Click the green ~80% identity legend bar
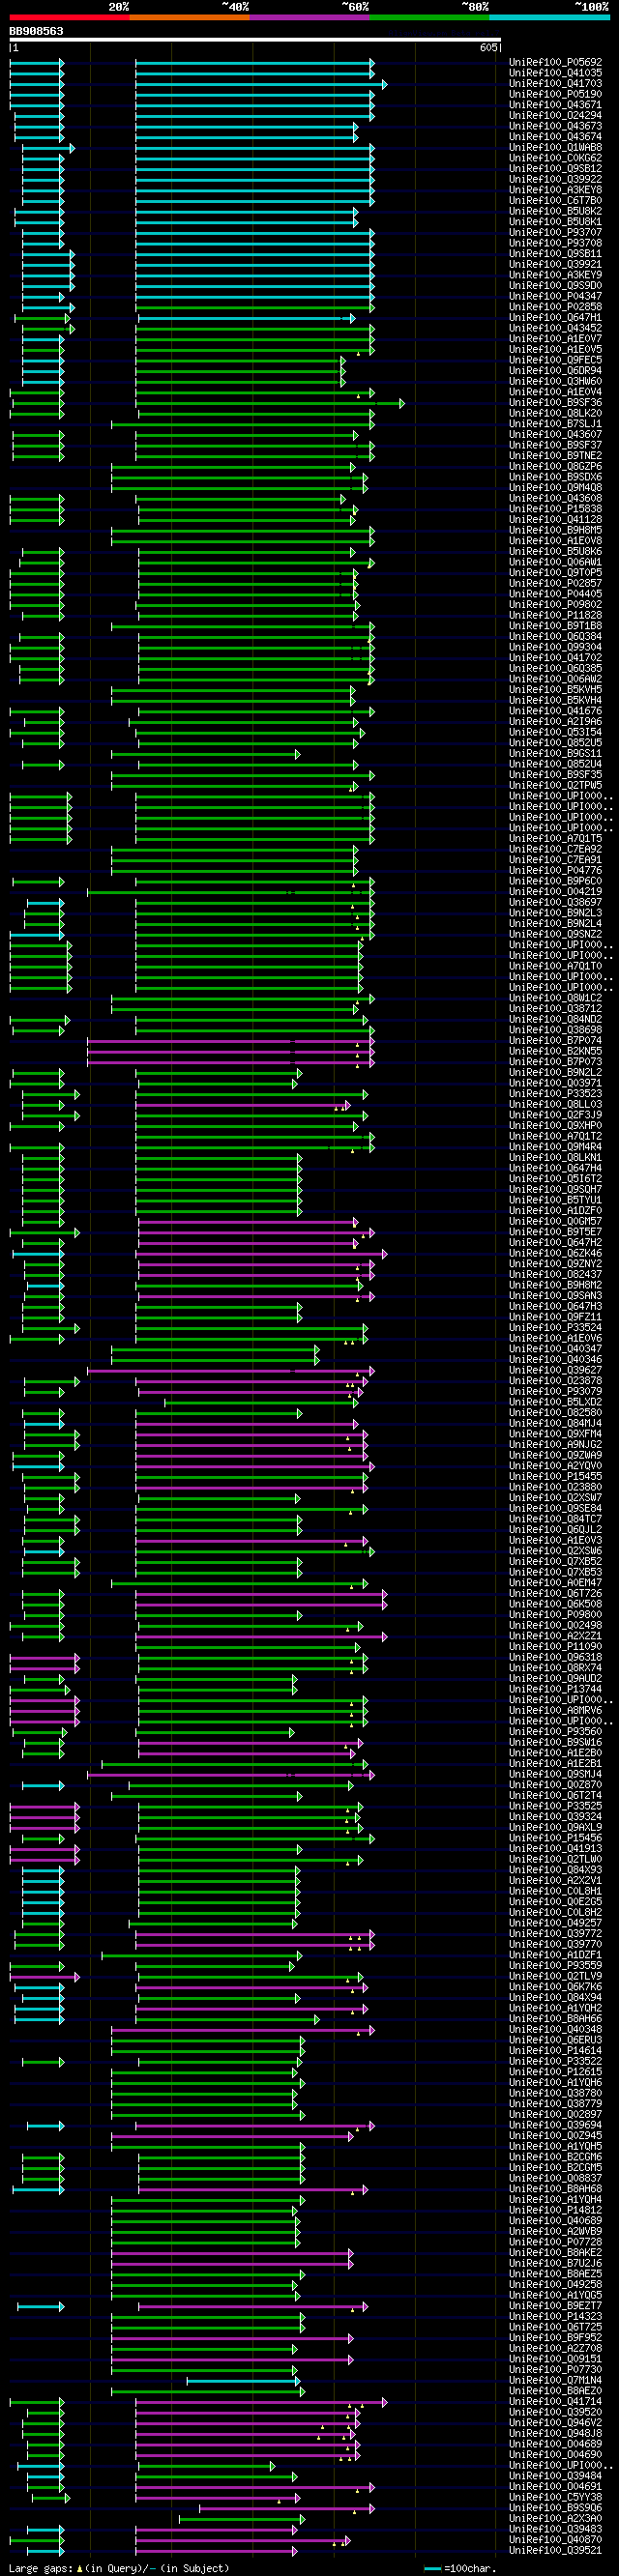 pos(429,17)
